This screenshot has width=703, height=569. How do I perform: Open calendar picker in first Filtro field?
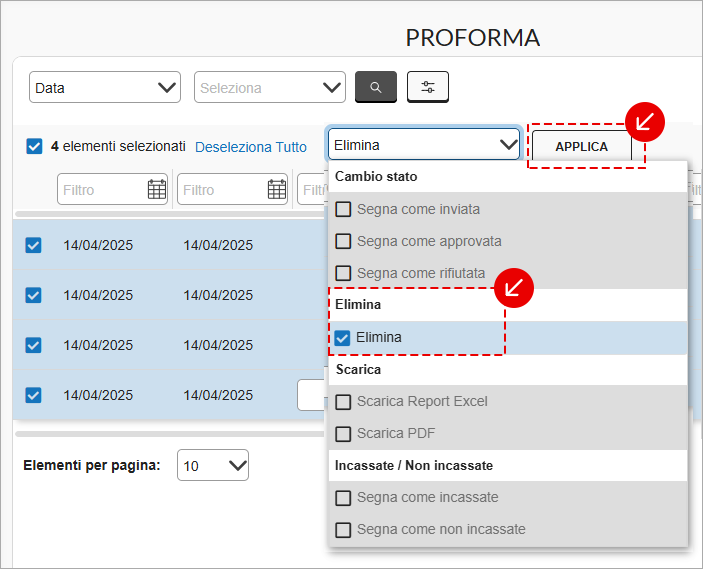156,189
